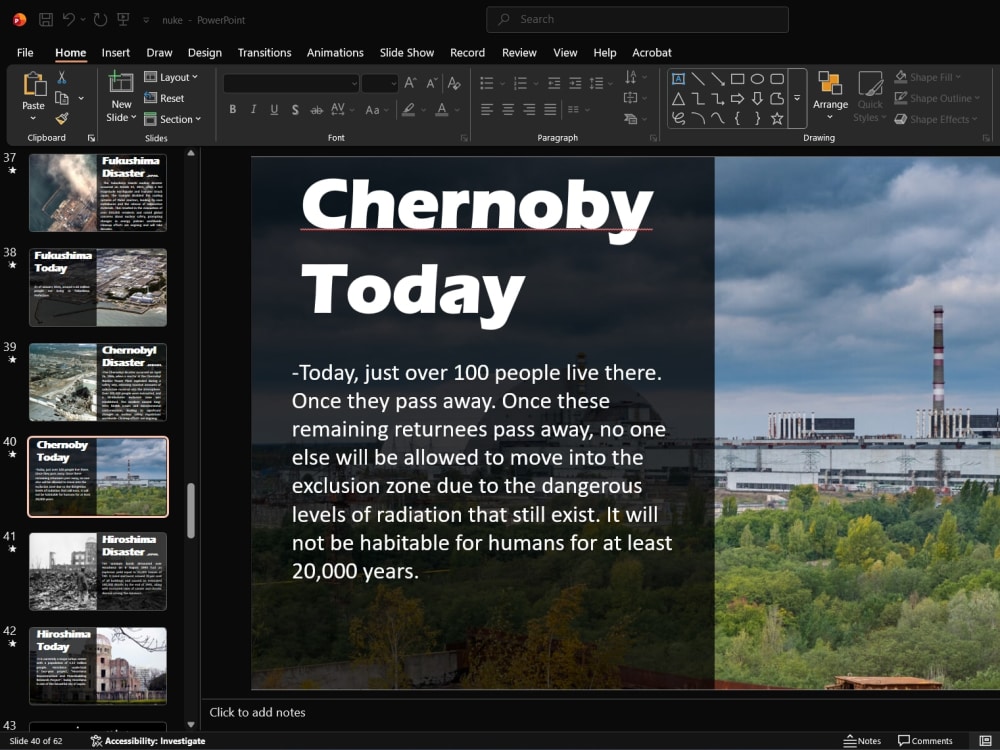Open Shape Fill dropdown
1000x750 pixels.
pyautogui.click(x=928, y=77)
